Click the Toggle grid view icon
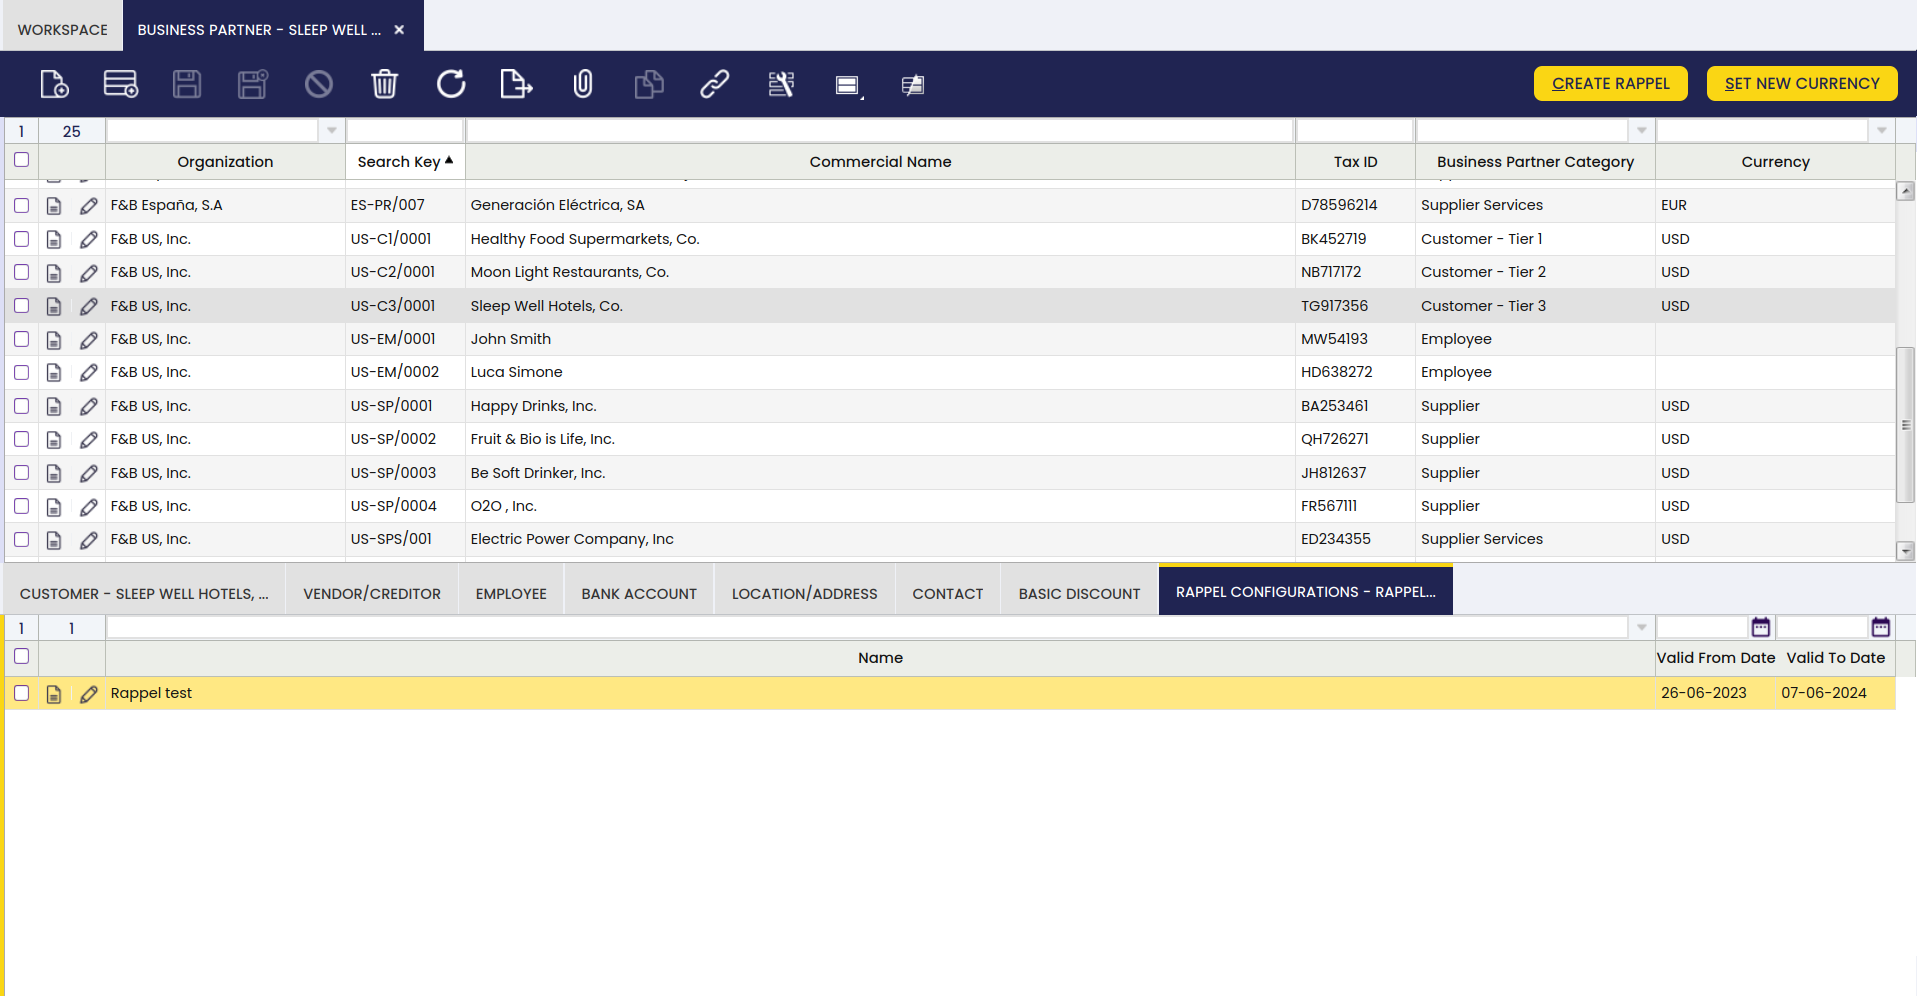The width and height of the screenshot is (1917, 996). coord(848,85)
